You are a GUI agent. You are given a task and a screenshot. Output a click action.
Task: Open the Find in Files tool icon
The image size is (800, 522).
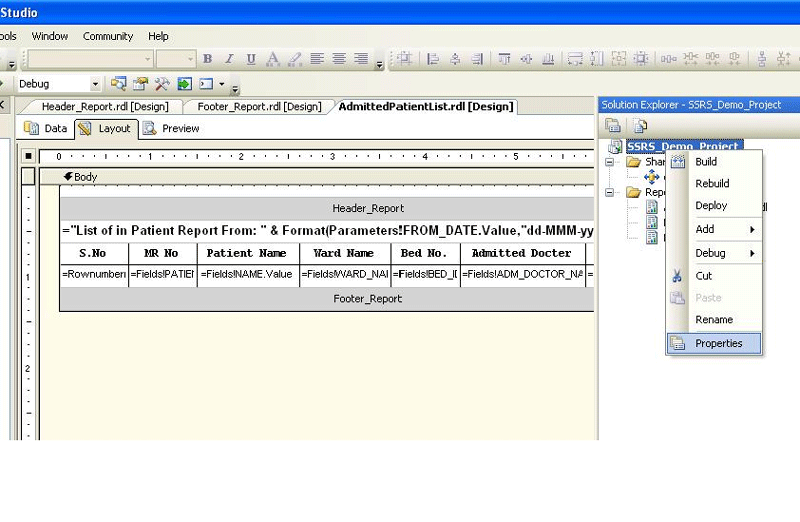[x=118, y=84]
